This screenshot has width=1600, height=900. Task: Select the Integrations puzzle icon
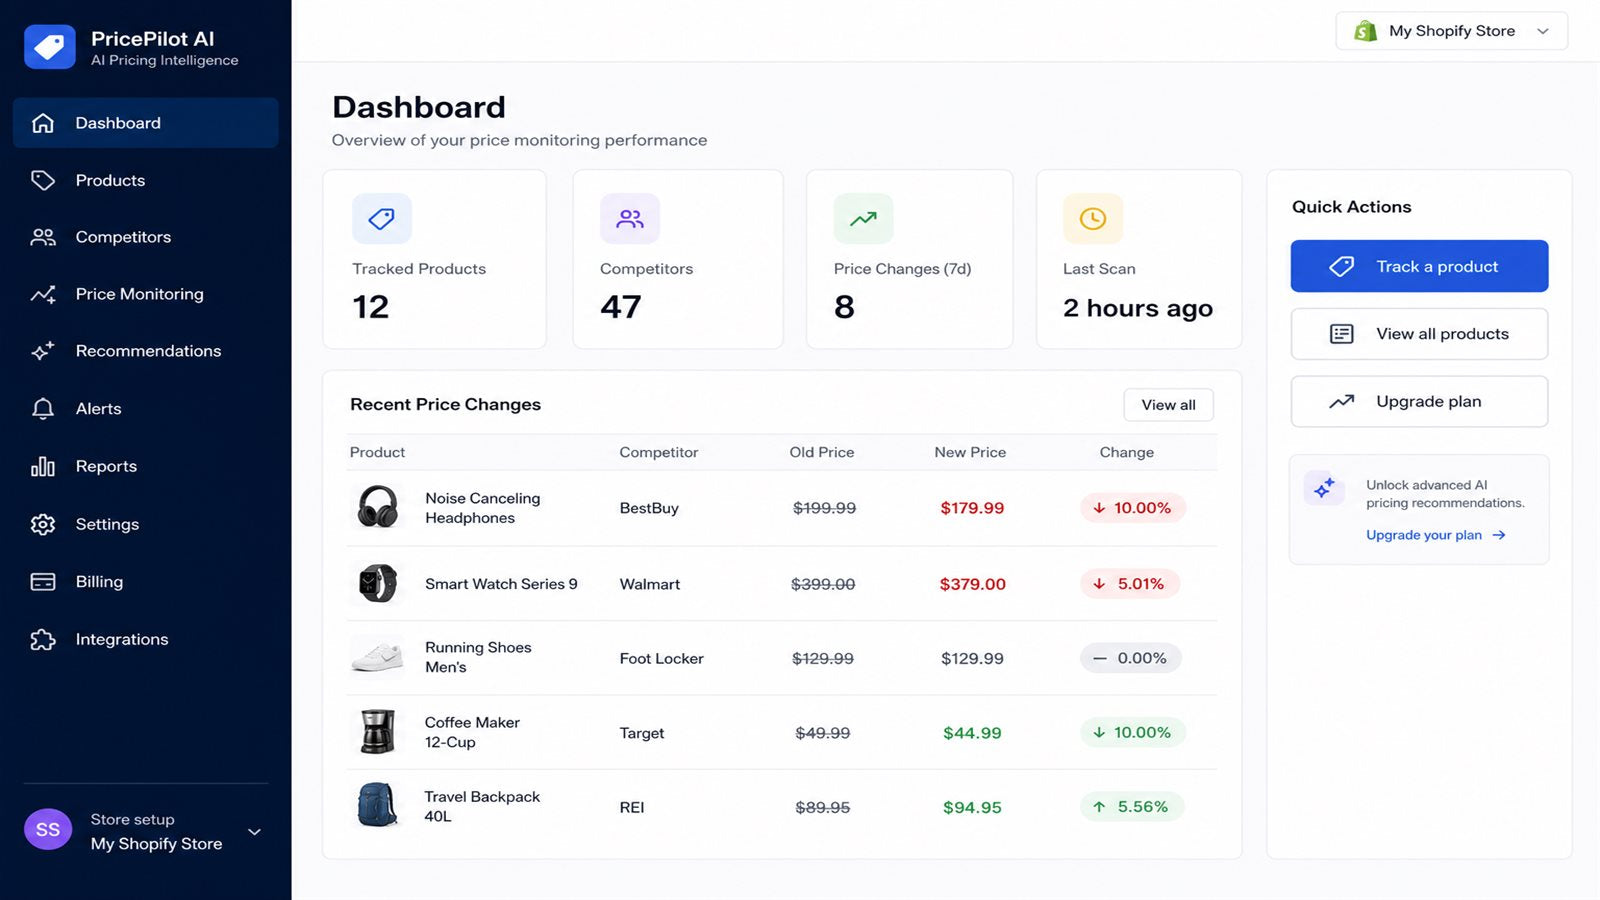pos(43,639)
